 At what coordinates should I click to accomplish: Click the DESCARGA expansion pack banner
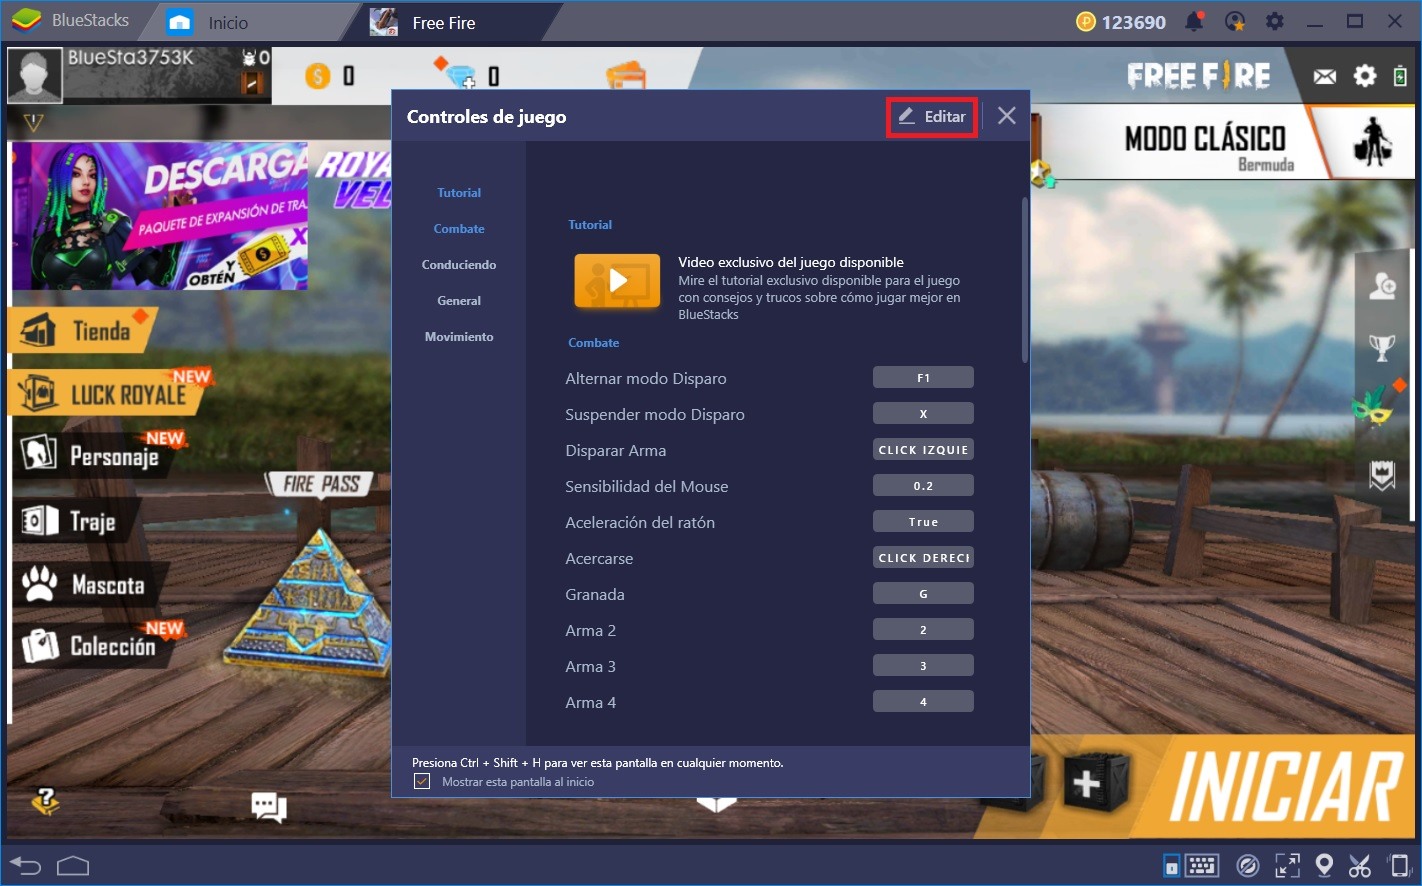click(x=160, y=216)
